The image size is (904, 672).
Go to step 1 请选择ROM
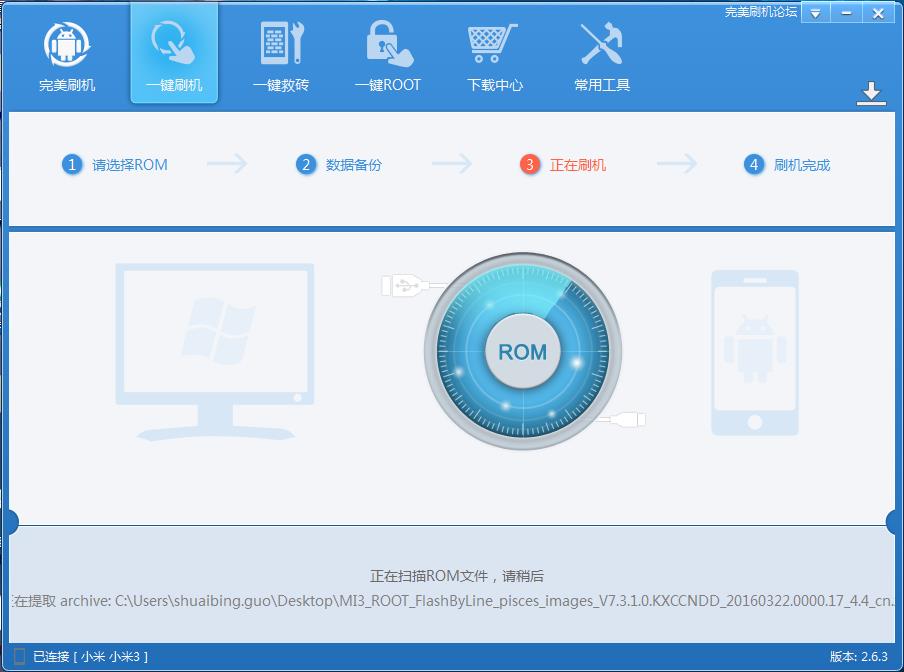(x=115, y=165)
